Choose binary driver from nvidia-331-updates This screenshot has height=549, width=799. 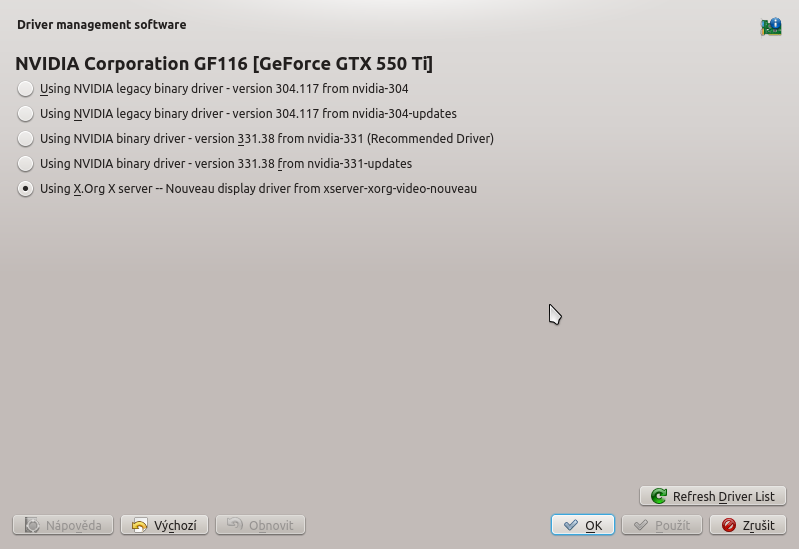[215, 164]
